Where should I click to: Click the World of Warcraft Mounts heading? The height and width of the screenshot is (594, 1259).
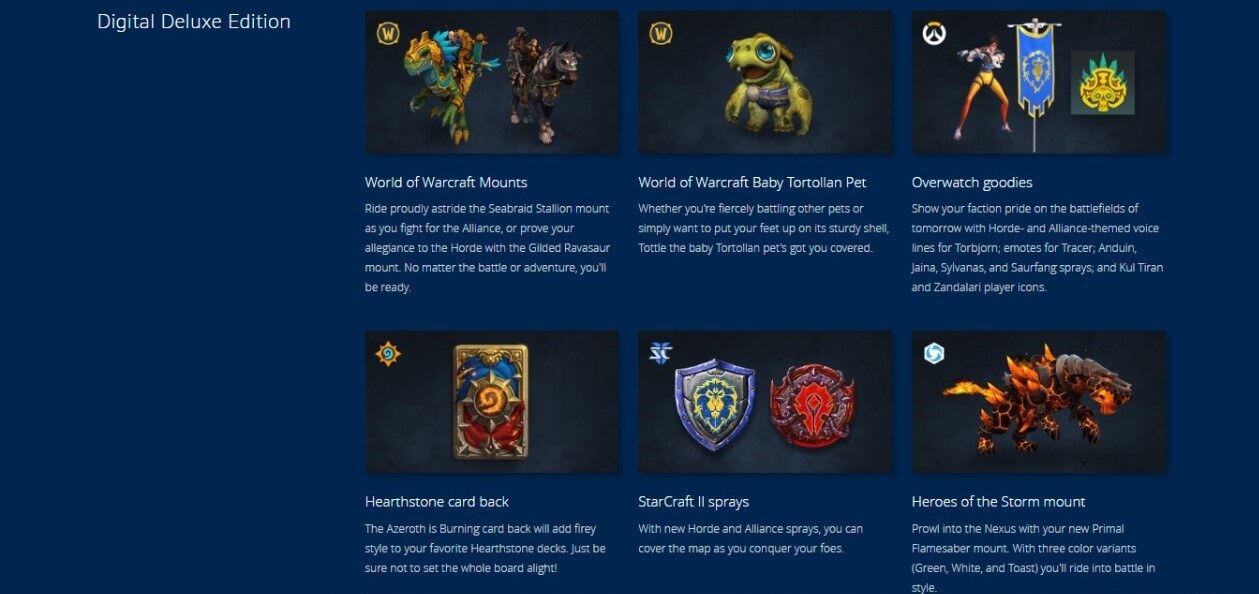click(x=446, y=182)
